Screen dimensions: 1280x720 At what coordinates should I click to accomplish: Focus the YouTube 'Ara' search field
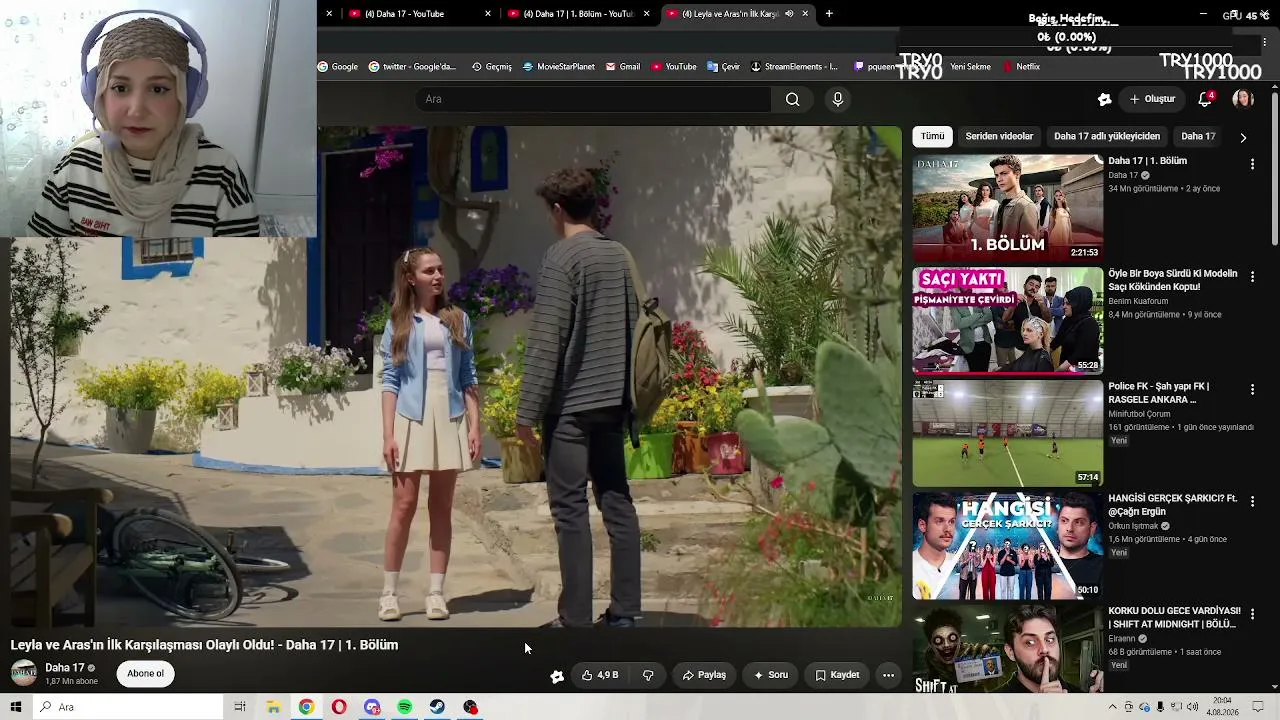(x=594, y=99)
